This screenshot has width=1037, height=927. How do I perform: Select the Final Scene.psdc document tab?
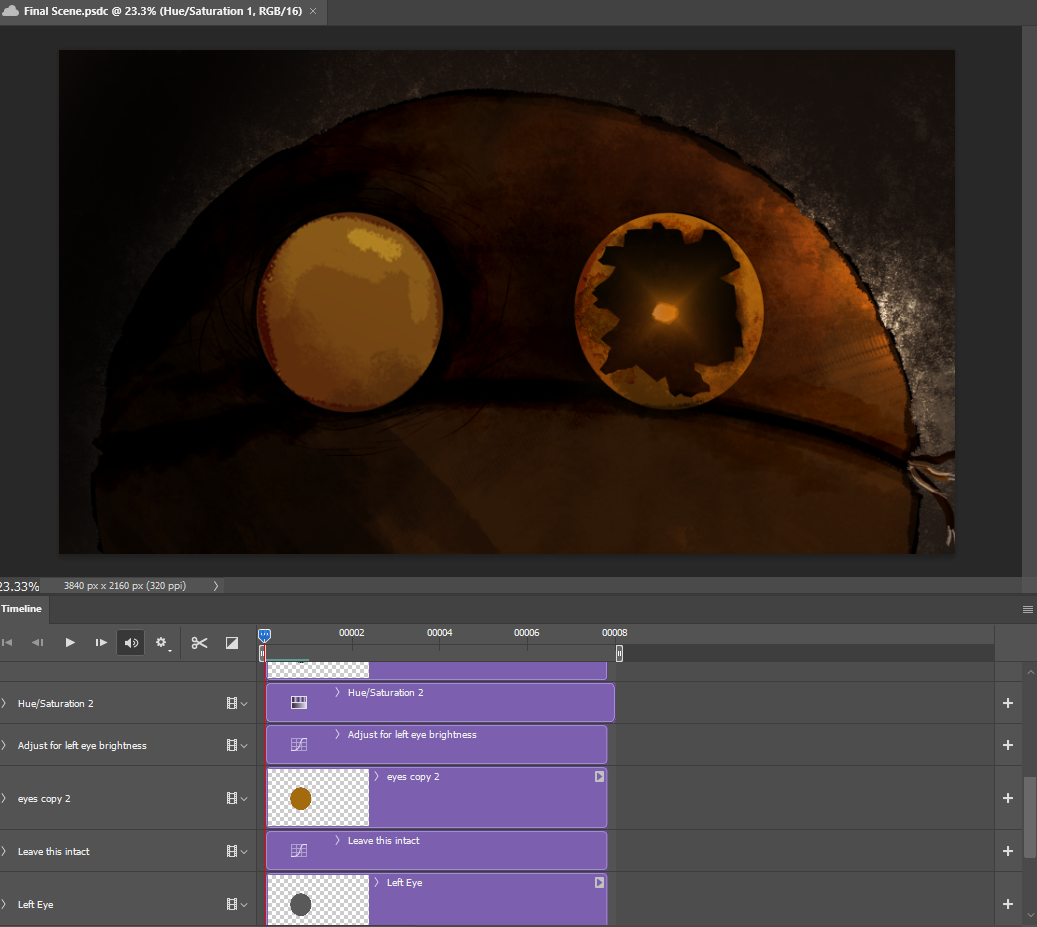163,11
